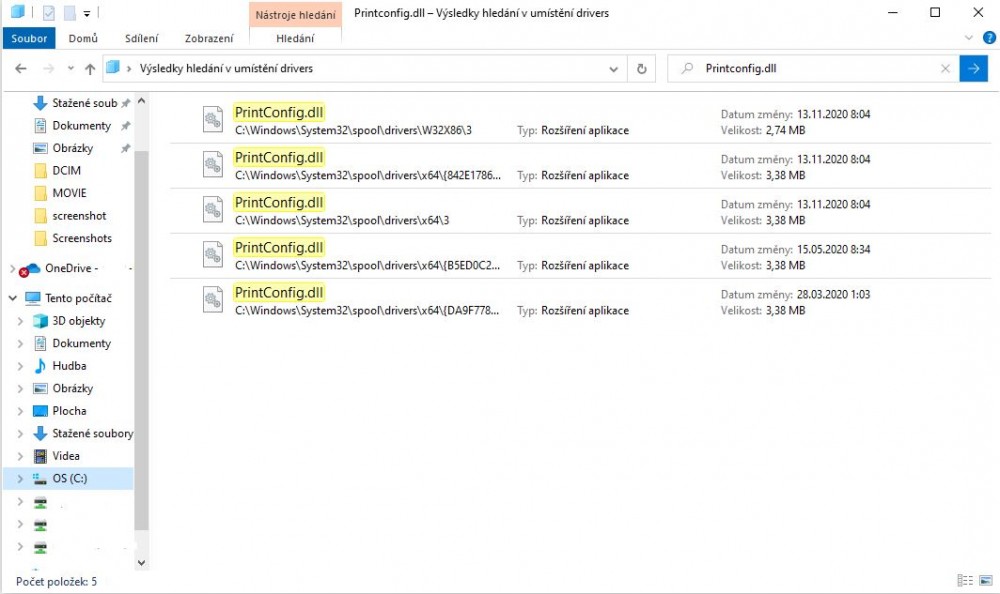Switch to details view layout icon
Image resolution: width=1000 pixels, height=594 pixels.
[964, 581]
